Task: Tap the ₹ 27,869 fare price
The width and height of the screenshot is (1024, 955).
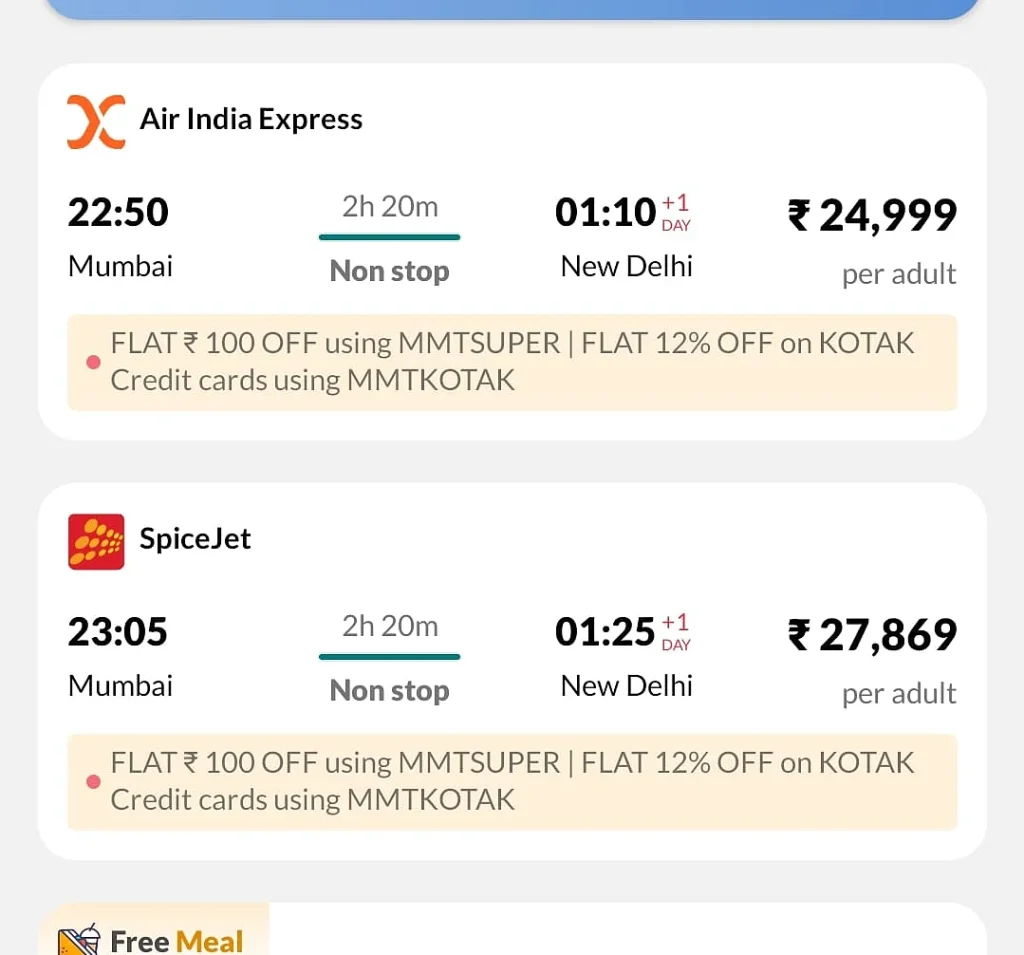Action: (872, 635)
